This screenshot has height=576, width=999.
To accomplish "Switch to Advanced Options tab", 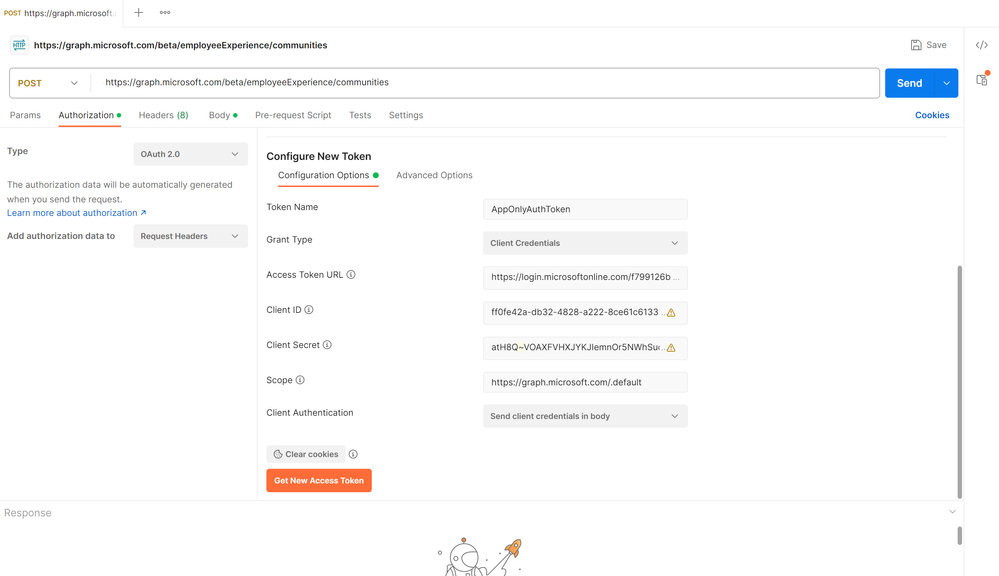I will [x=435, y=175].
